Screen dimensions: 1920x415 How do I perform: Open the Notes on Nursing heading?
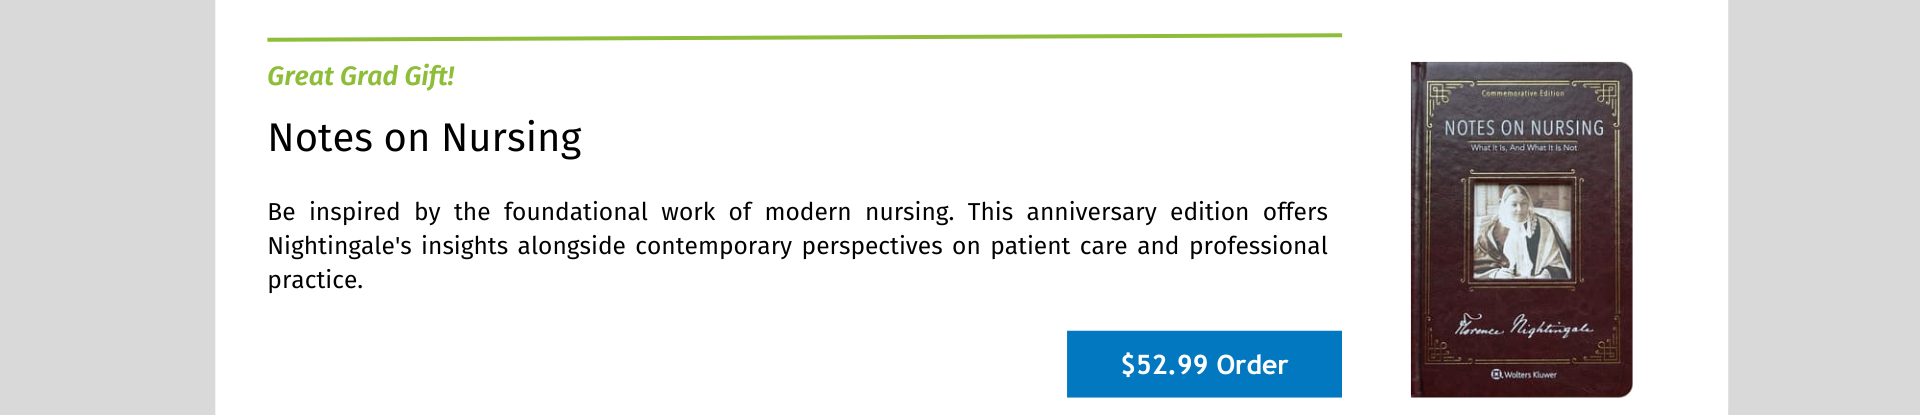point(425,138)
